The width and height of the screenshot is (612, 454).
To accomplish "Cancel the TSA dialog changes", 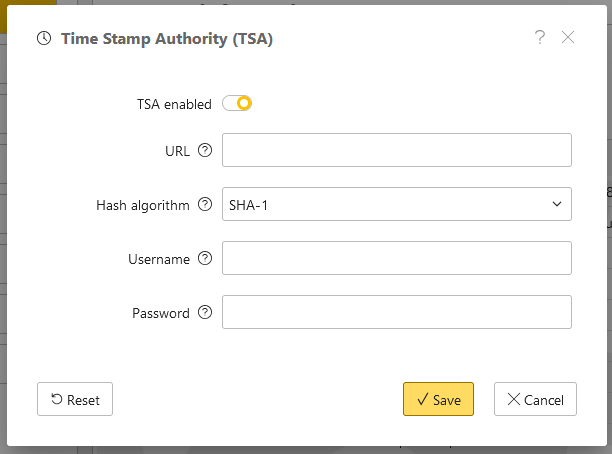I will pos(535,399).
